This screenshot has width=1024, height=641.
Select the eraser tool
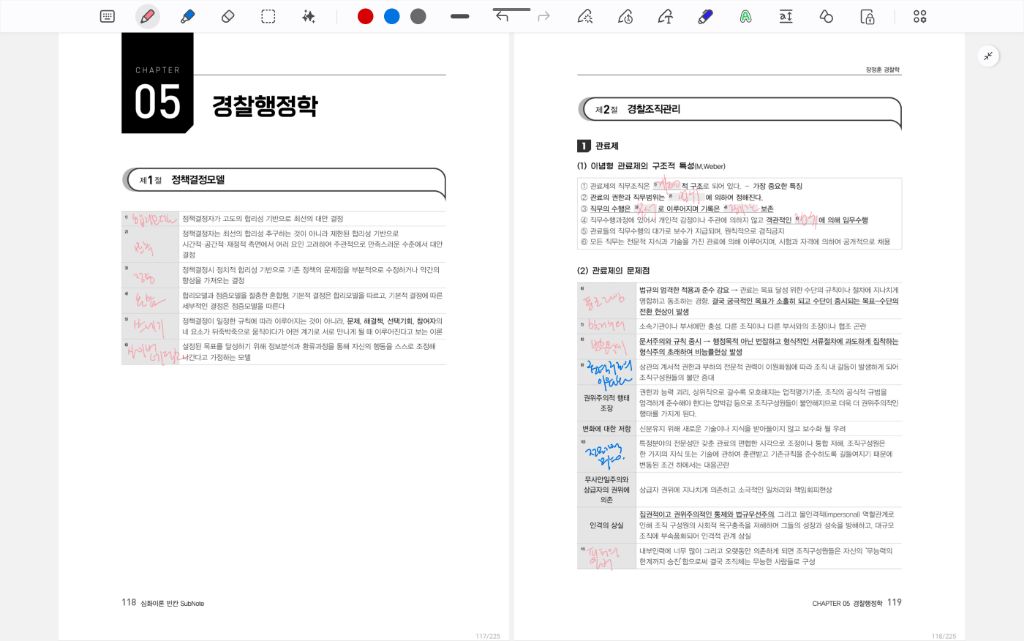click(228, 16)
